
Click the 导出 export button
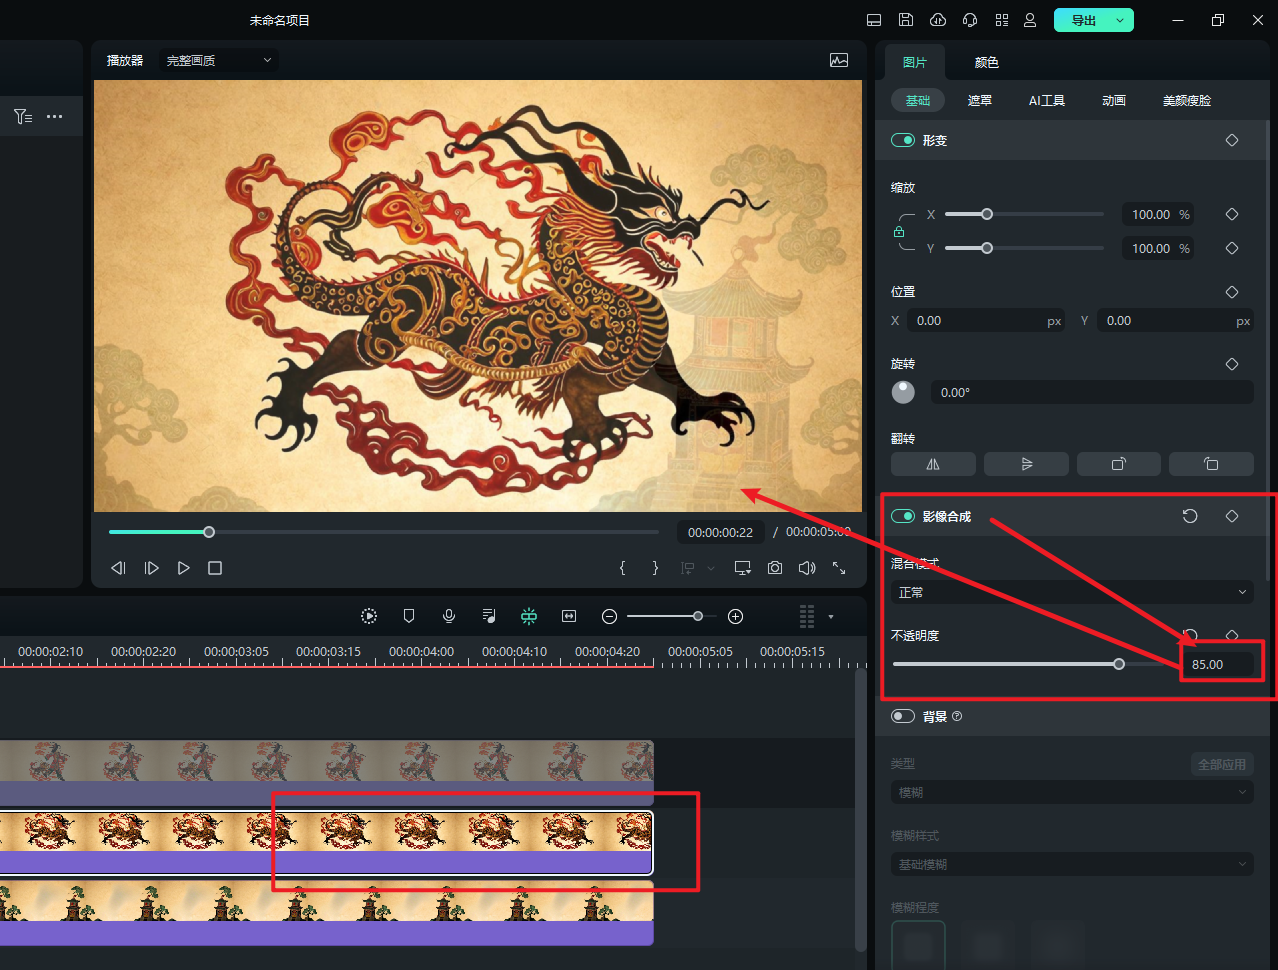[1083, 20]
